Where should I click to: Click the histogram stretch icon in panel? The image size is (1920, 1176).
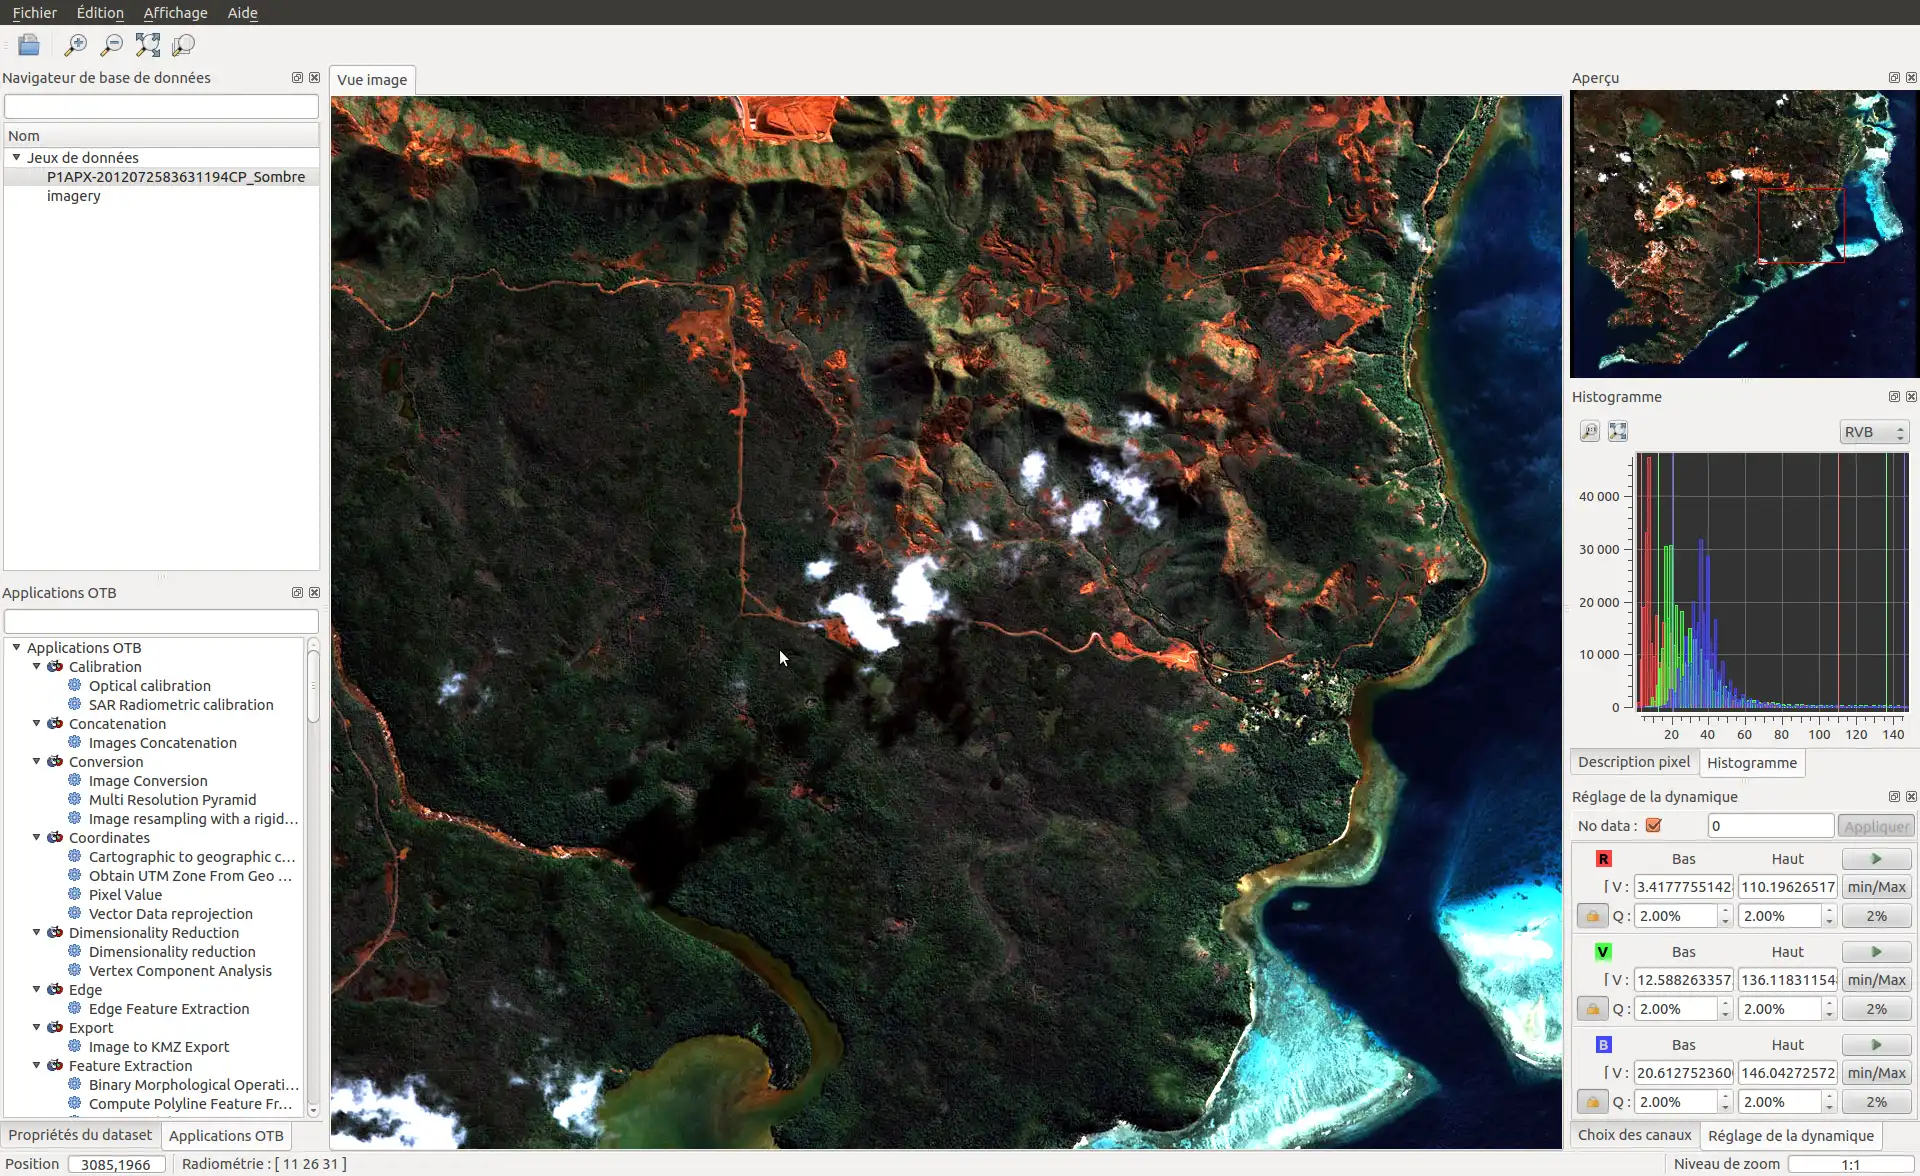coord(1618,430)
